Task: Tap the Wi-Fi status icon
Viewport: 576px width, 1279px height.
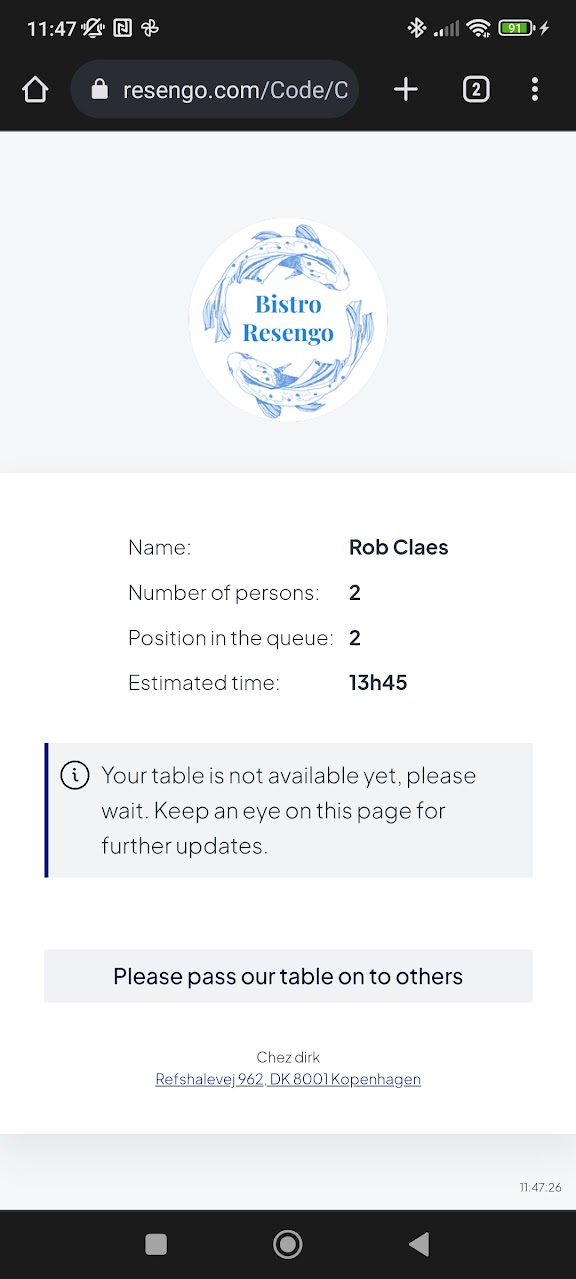Action: tap(478, 28)
